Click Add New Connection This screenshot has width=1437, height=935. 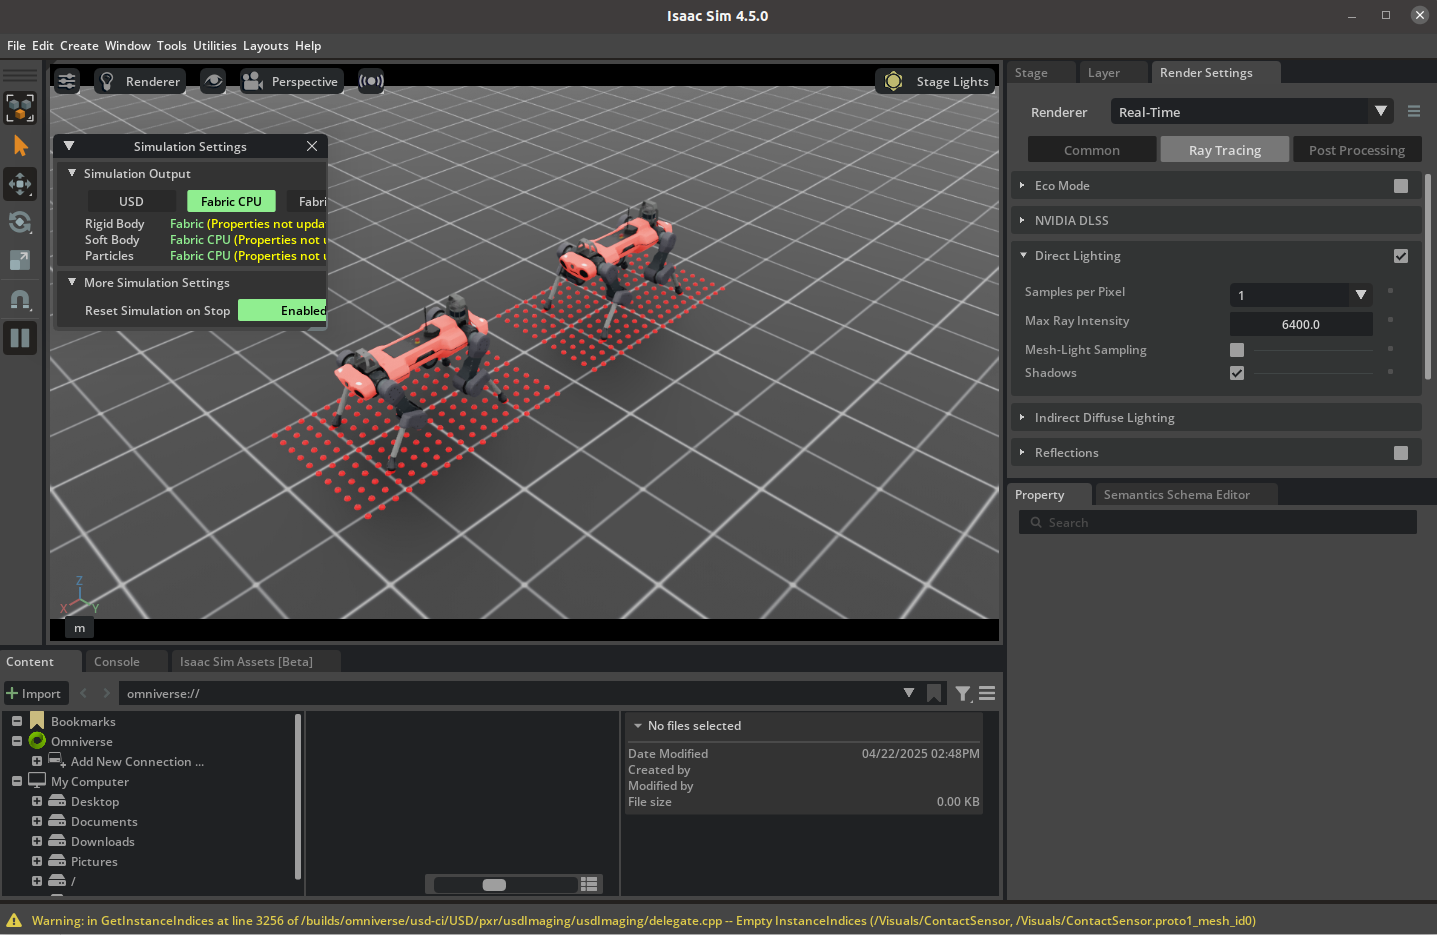click(137, 762)
